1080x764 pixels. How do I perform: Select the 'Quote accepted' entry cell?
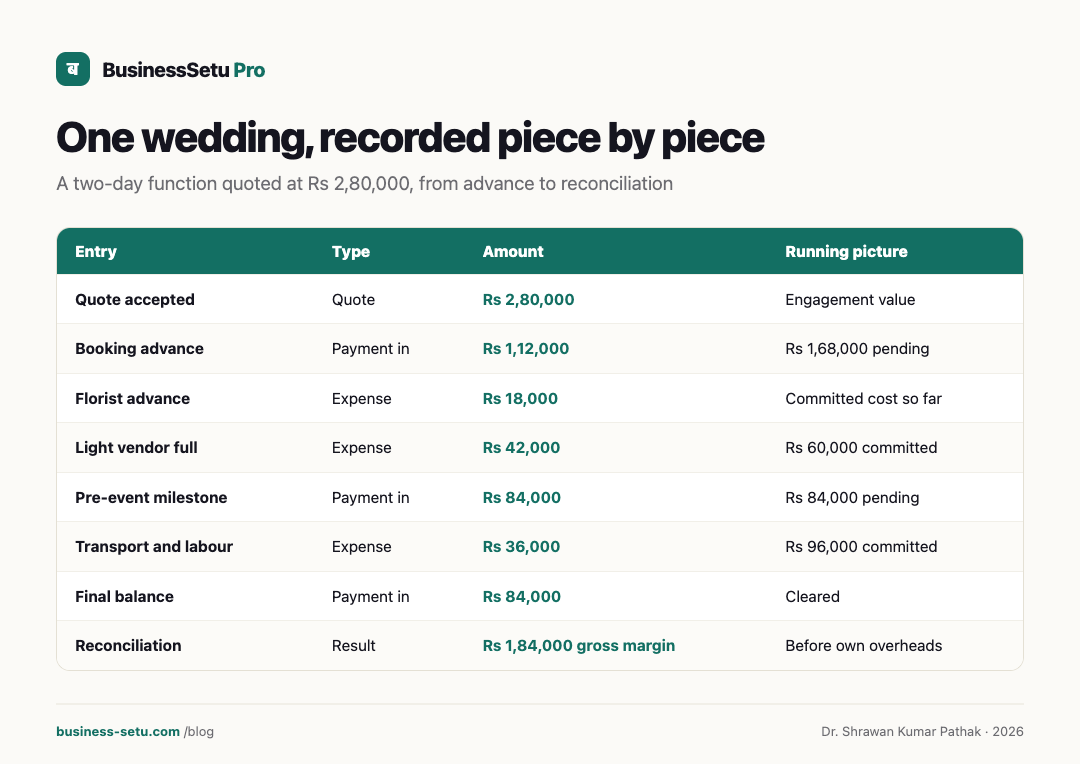point(135,300)
